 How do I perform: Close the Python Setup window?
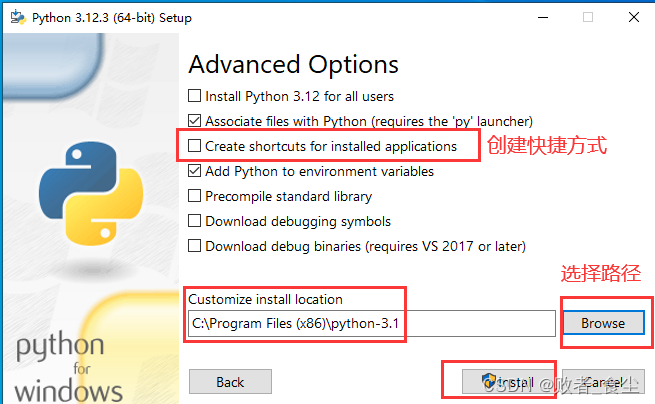coord(633,17)
